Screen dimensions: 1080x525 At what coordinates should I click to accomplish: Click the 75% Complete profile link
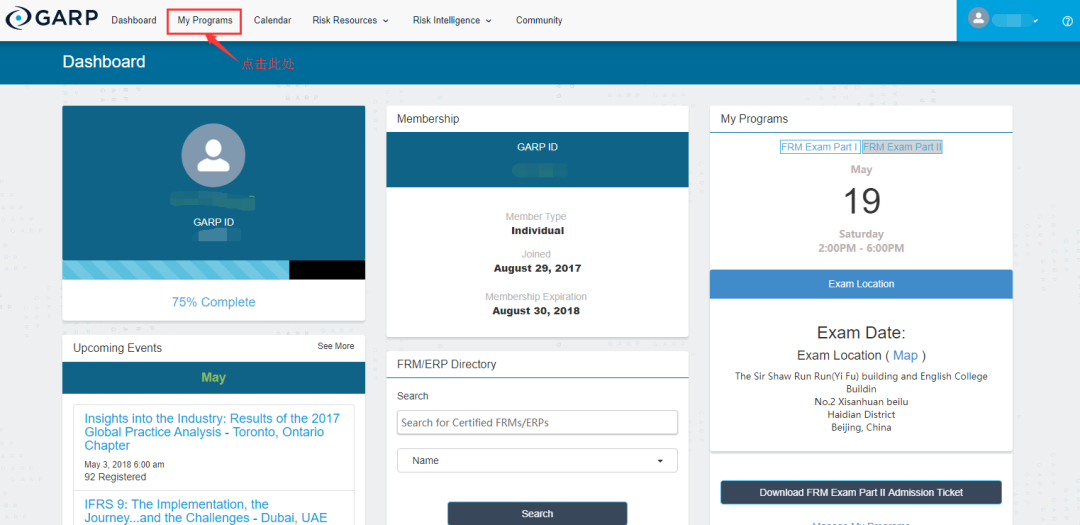pos(214,302)
